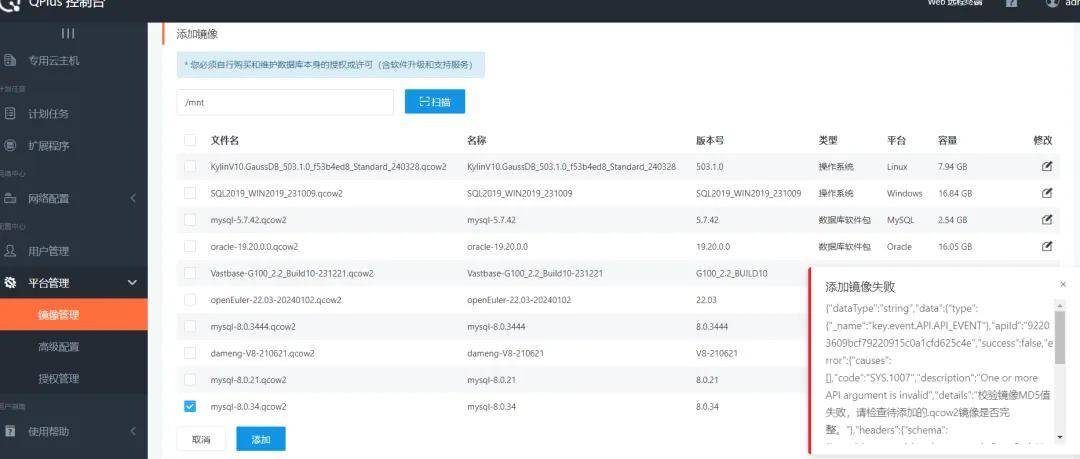Click the 版本号 column header

(710, 140)
